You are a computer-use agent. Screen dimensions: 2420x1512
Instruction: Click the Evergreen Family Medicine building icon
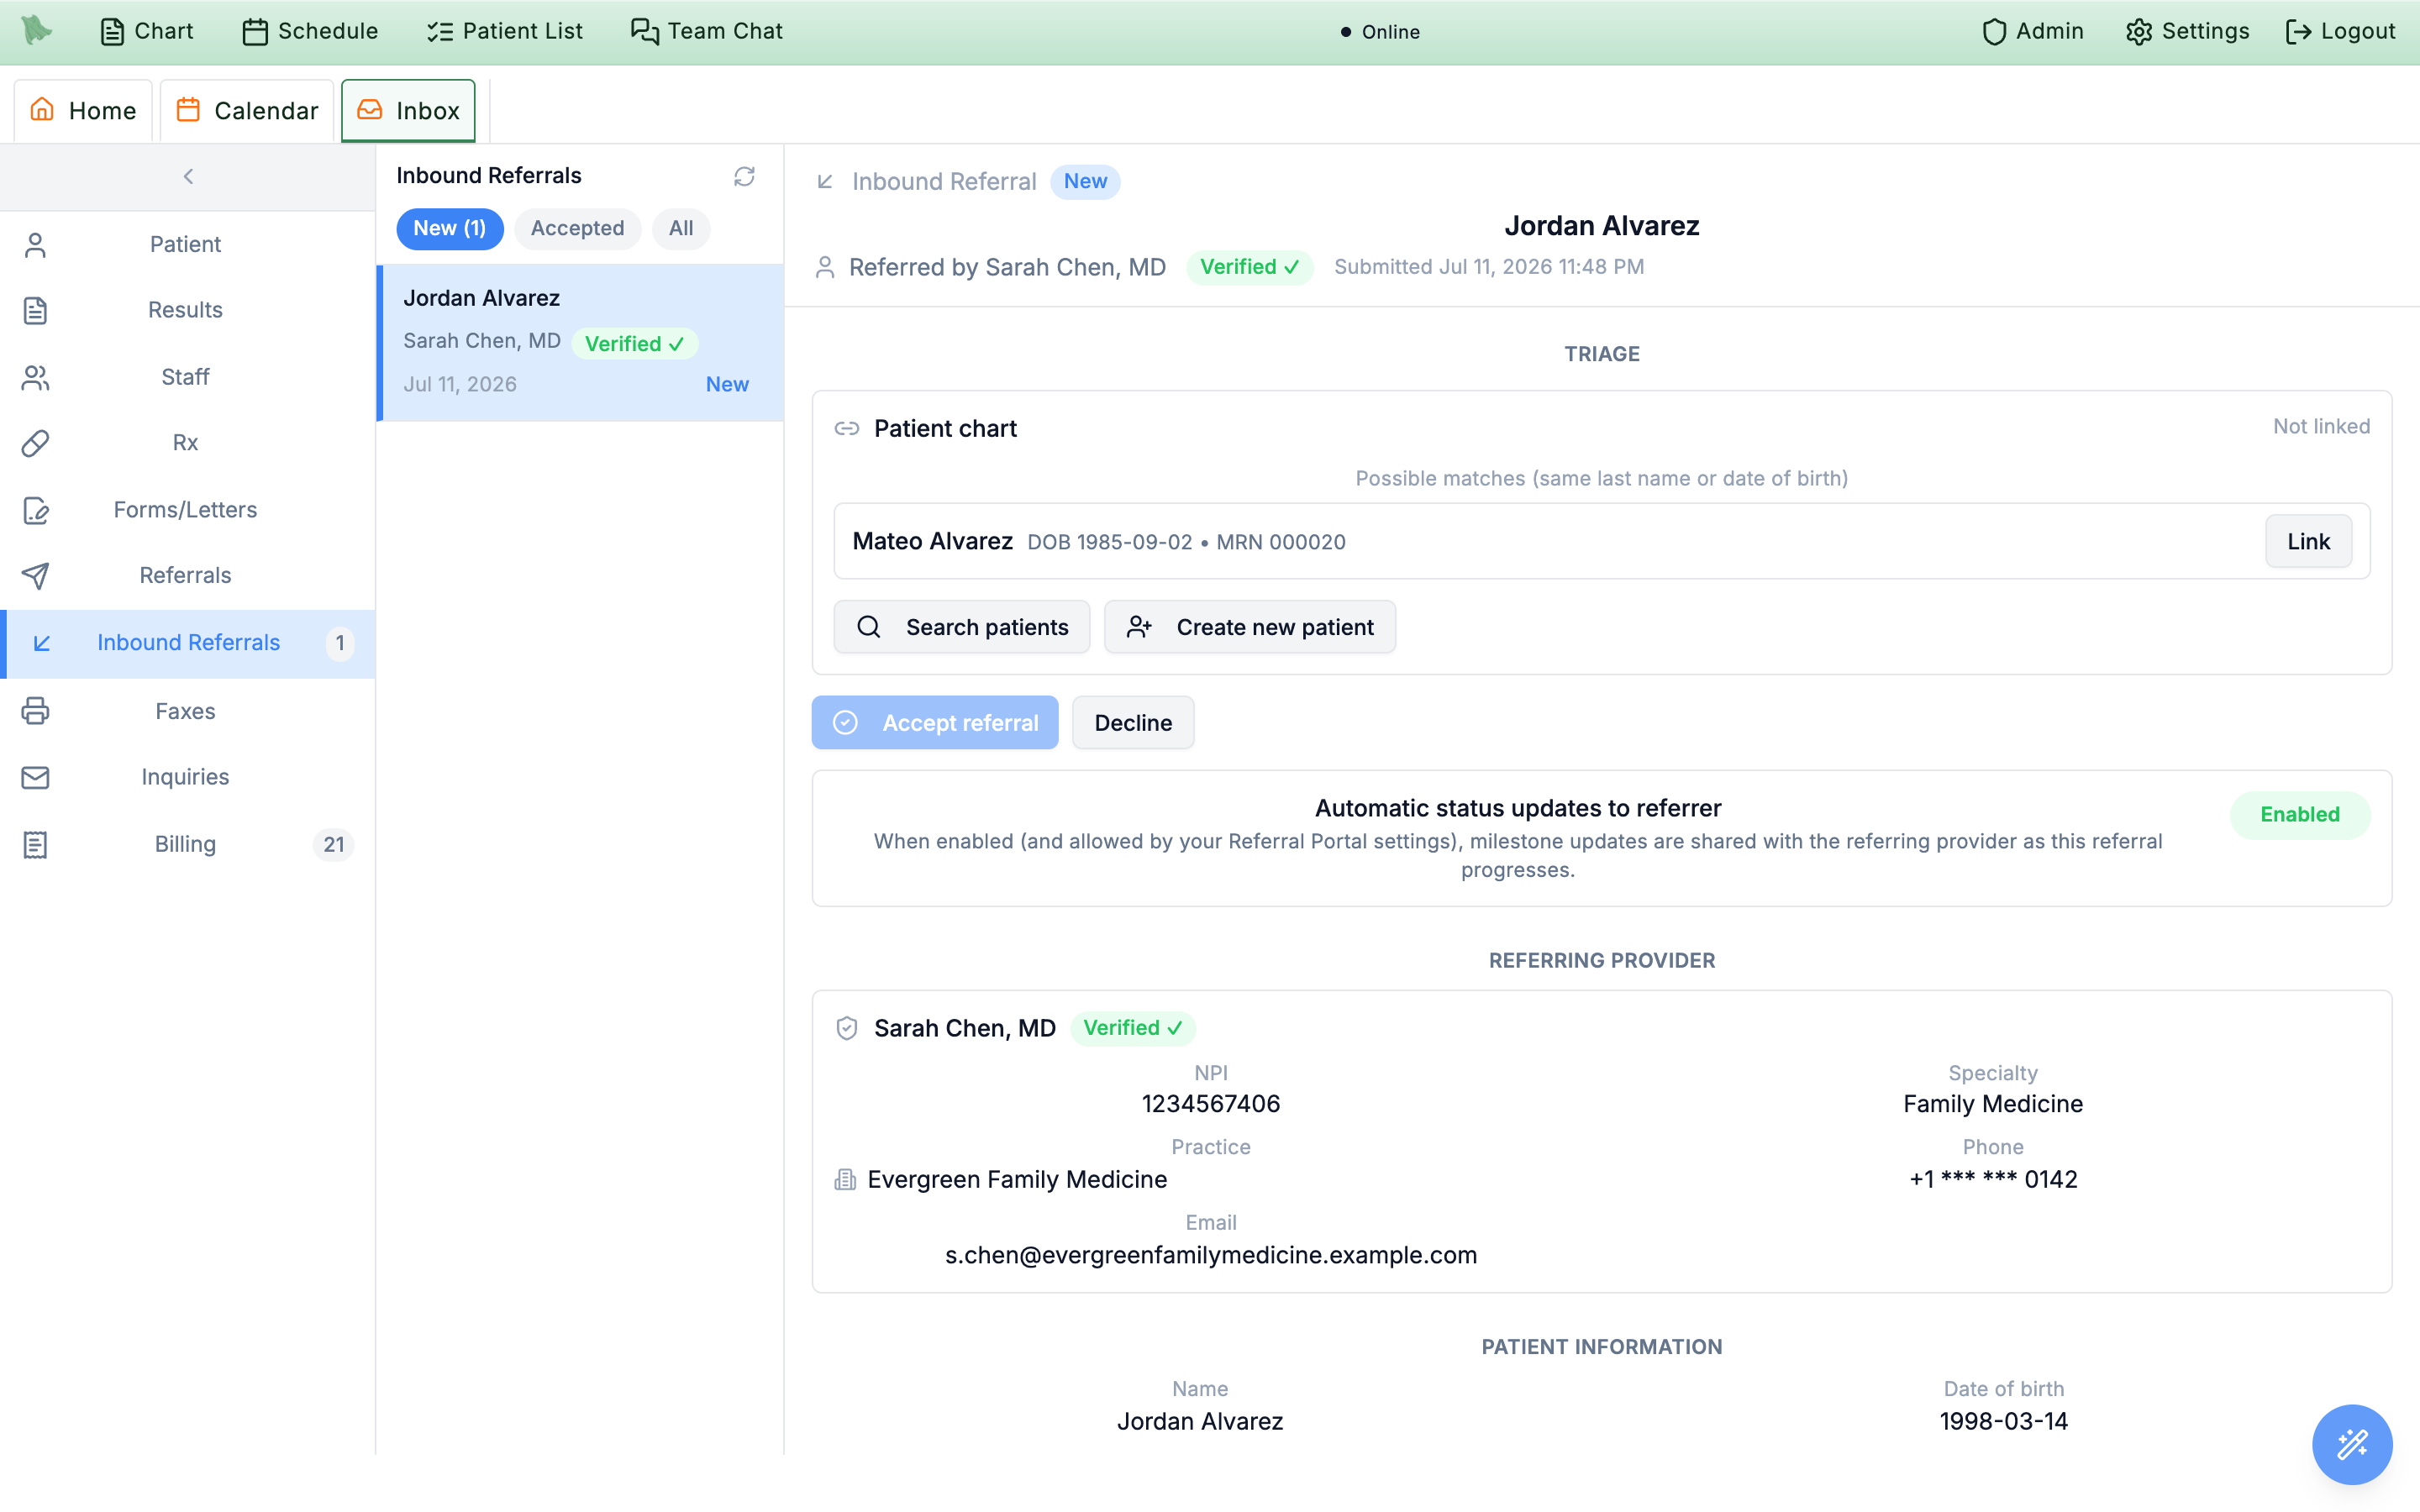pyautogui.click(x=846, y=1180)
